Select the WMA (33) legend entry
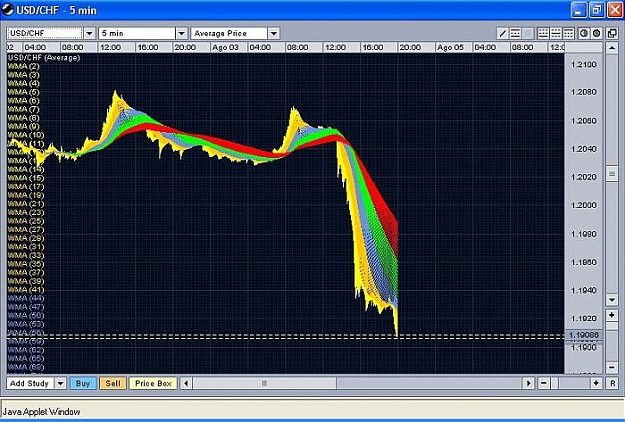The width and height of the screenshot is (625, 422). 26,255
